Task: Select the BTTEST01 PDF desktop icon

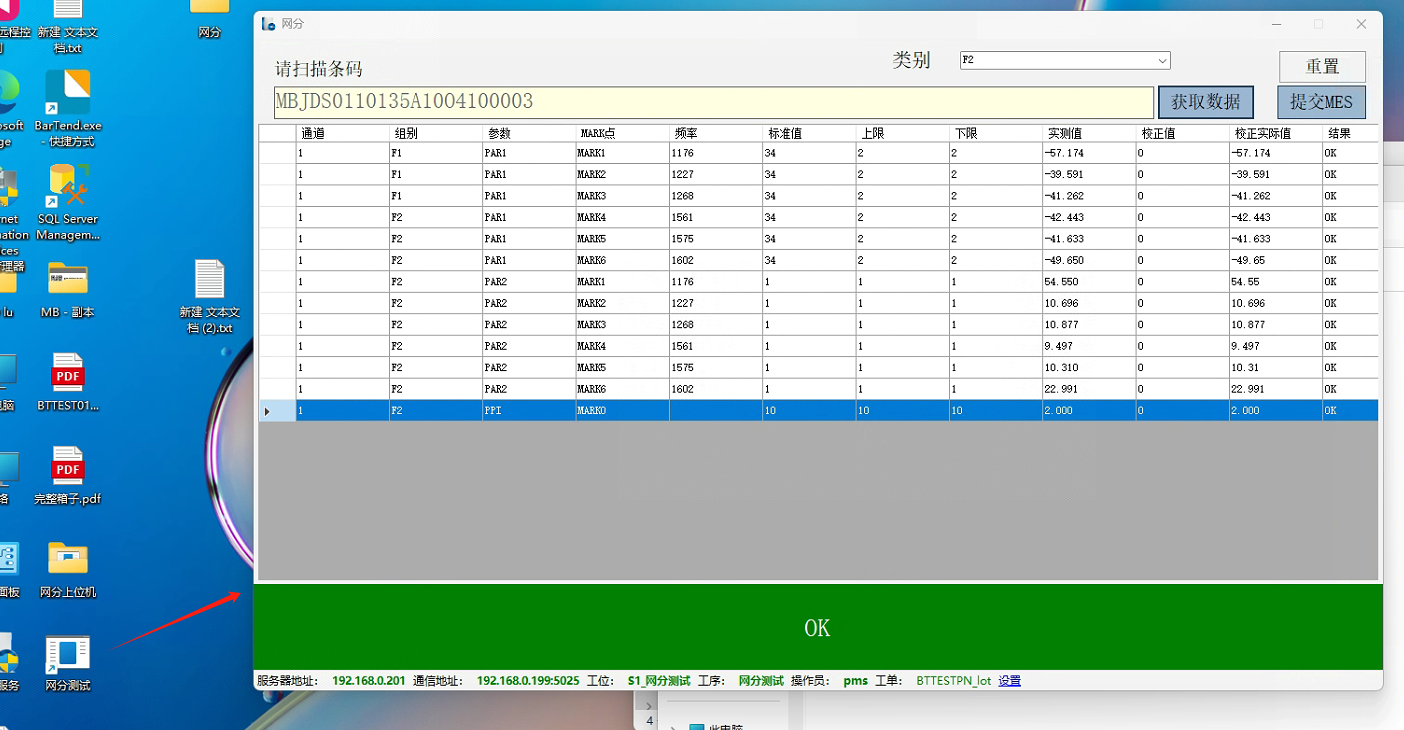Action: click(x=68, y=377)
